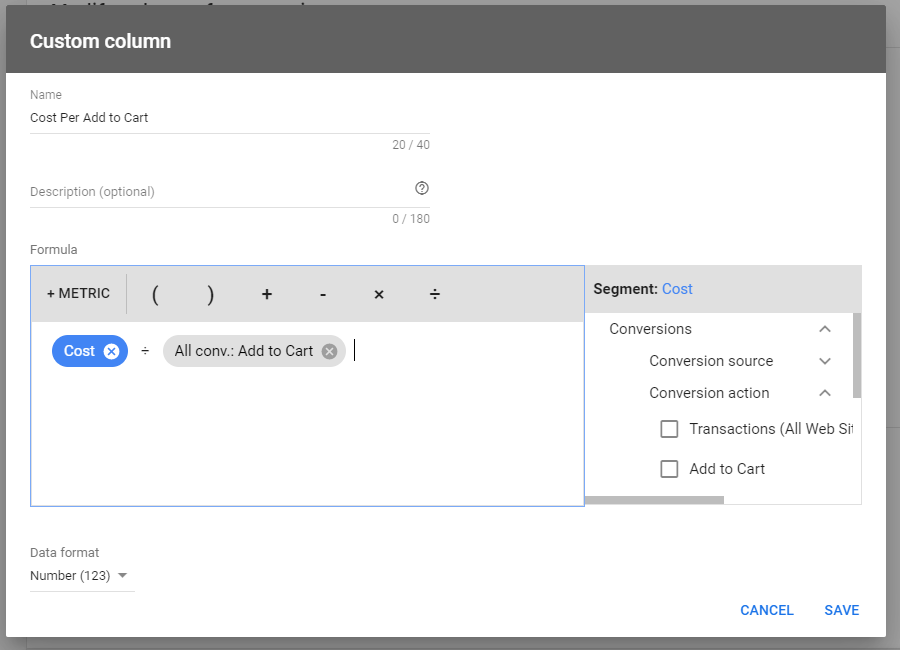Click the vertical scrollbar in segment panel

[x=856, y=355]
